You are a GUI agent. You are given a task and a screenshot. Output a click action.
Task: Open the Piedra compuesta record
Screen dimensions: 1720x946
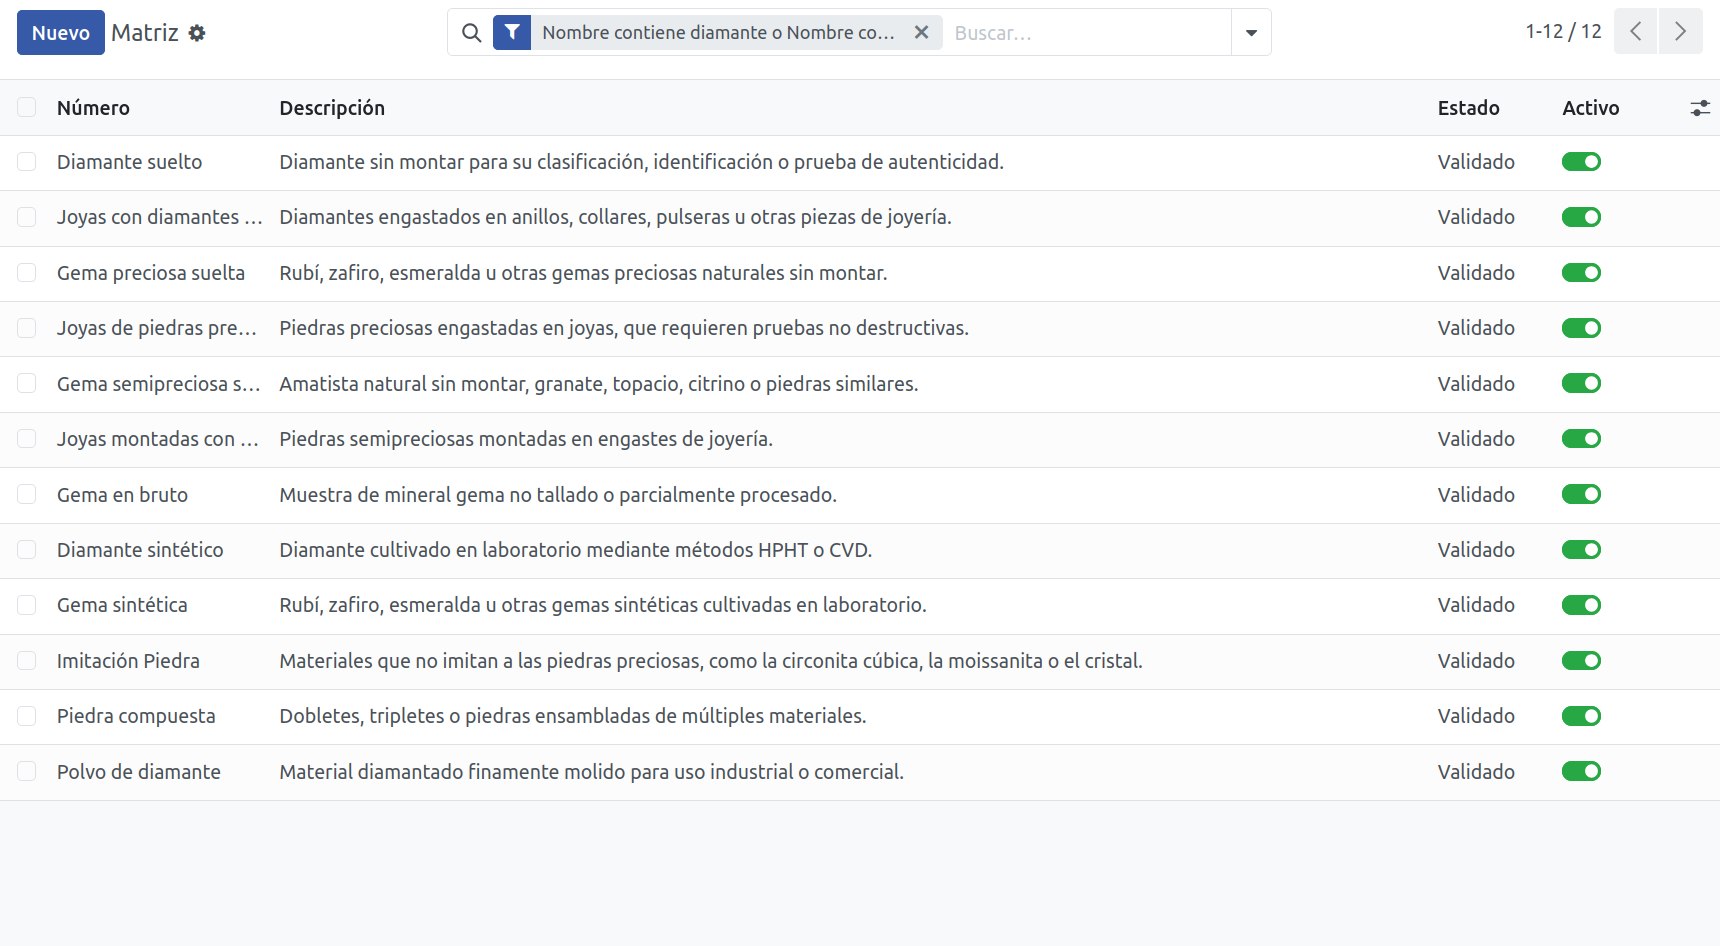(x=136, y=716)
